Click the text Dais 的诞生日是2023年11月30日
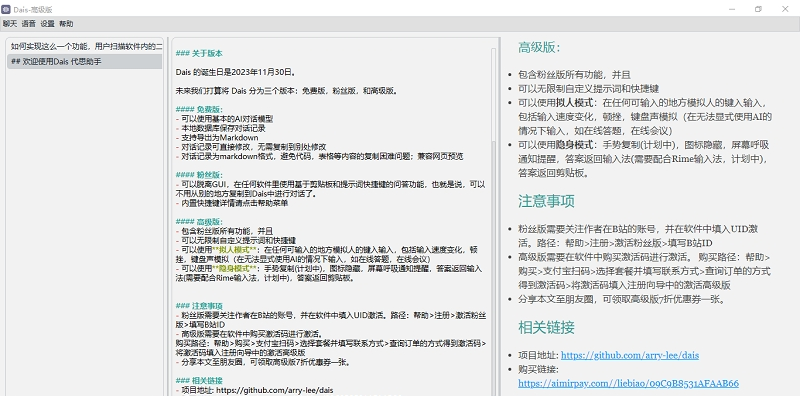The image size is (804, 396). 236,72
